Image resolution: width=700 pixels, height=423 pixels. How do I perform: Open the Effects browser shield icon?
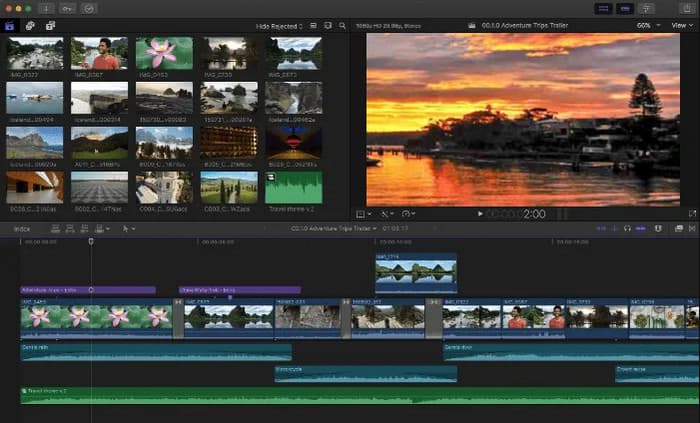point(658,228)
